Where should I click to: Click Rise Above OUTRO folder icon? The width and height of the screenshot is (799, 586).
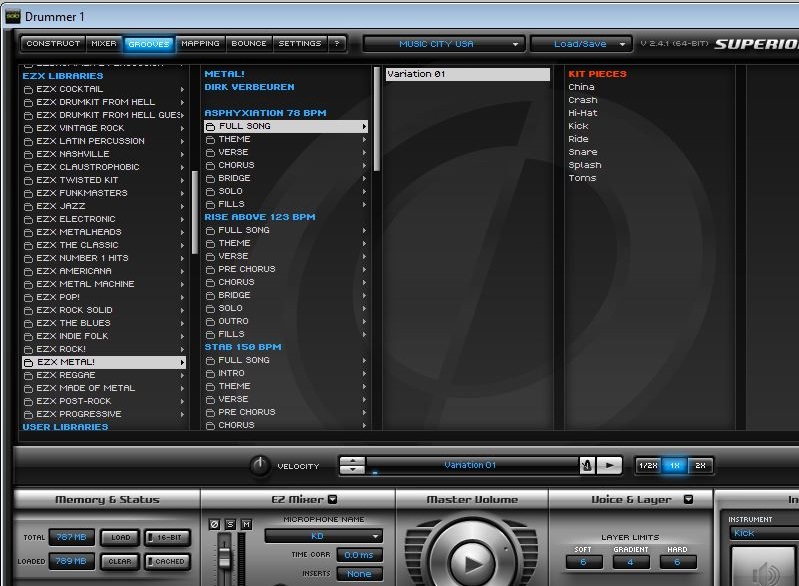(210, 322)
